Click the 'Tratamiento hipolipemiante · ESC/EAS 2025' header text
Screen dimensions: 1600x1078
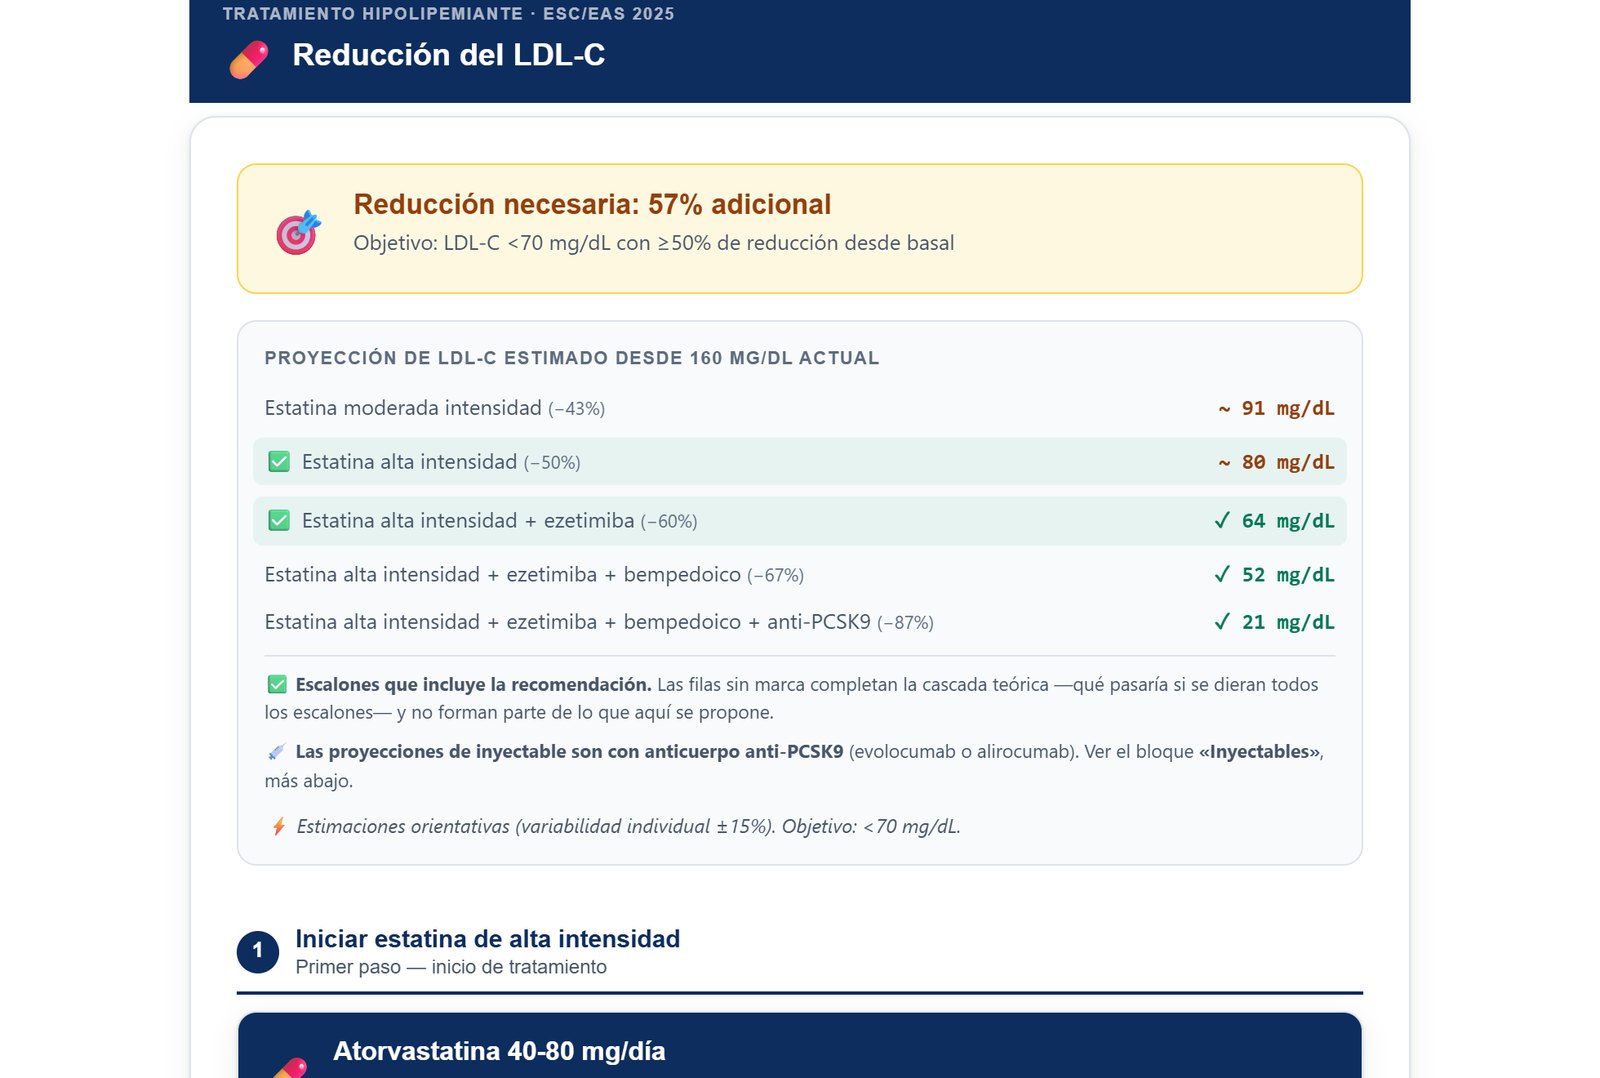448,14
